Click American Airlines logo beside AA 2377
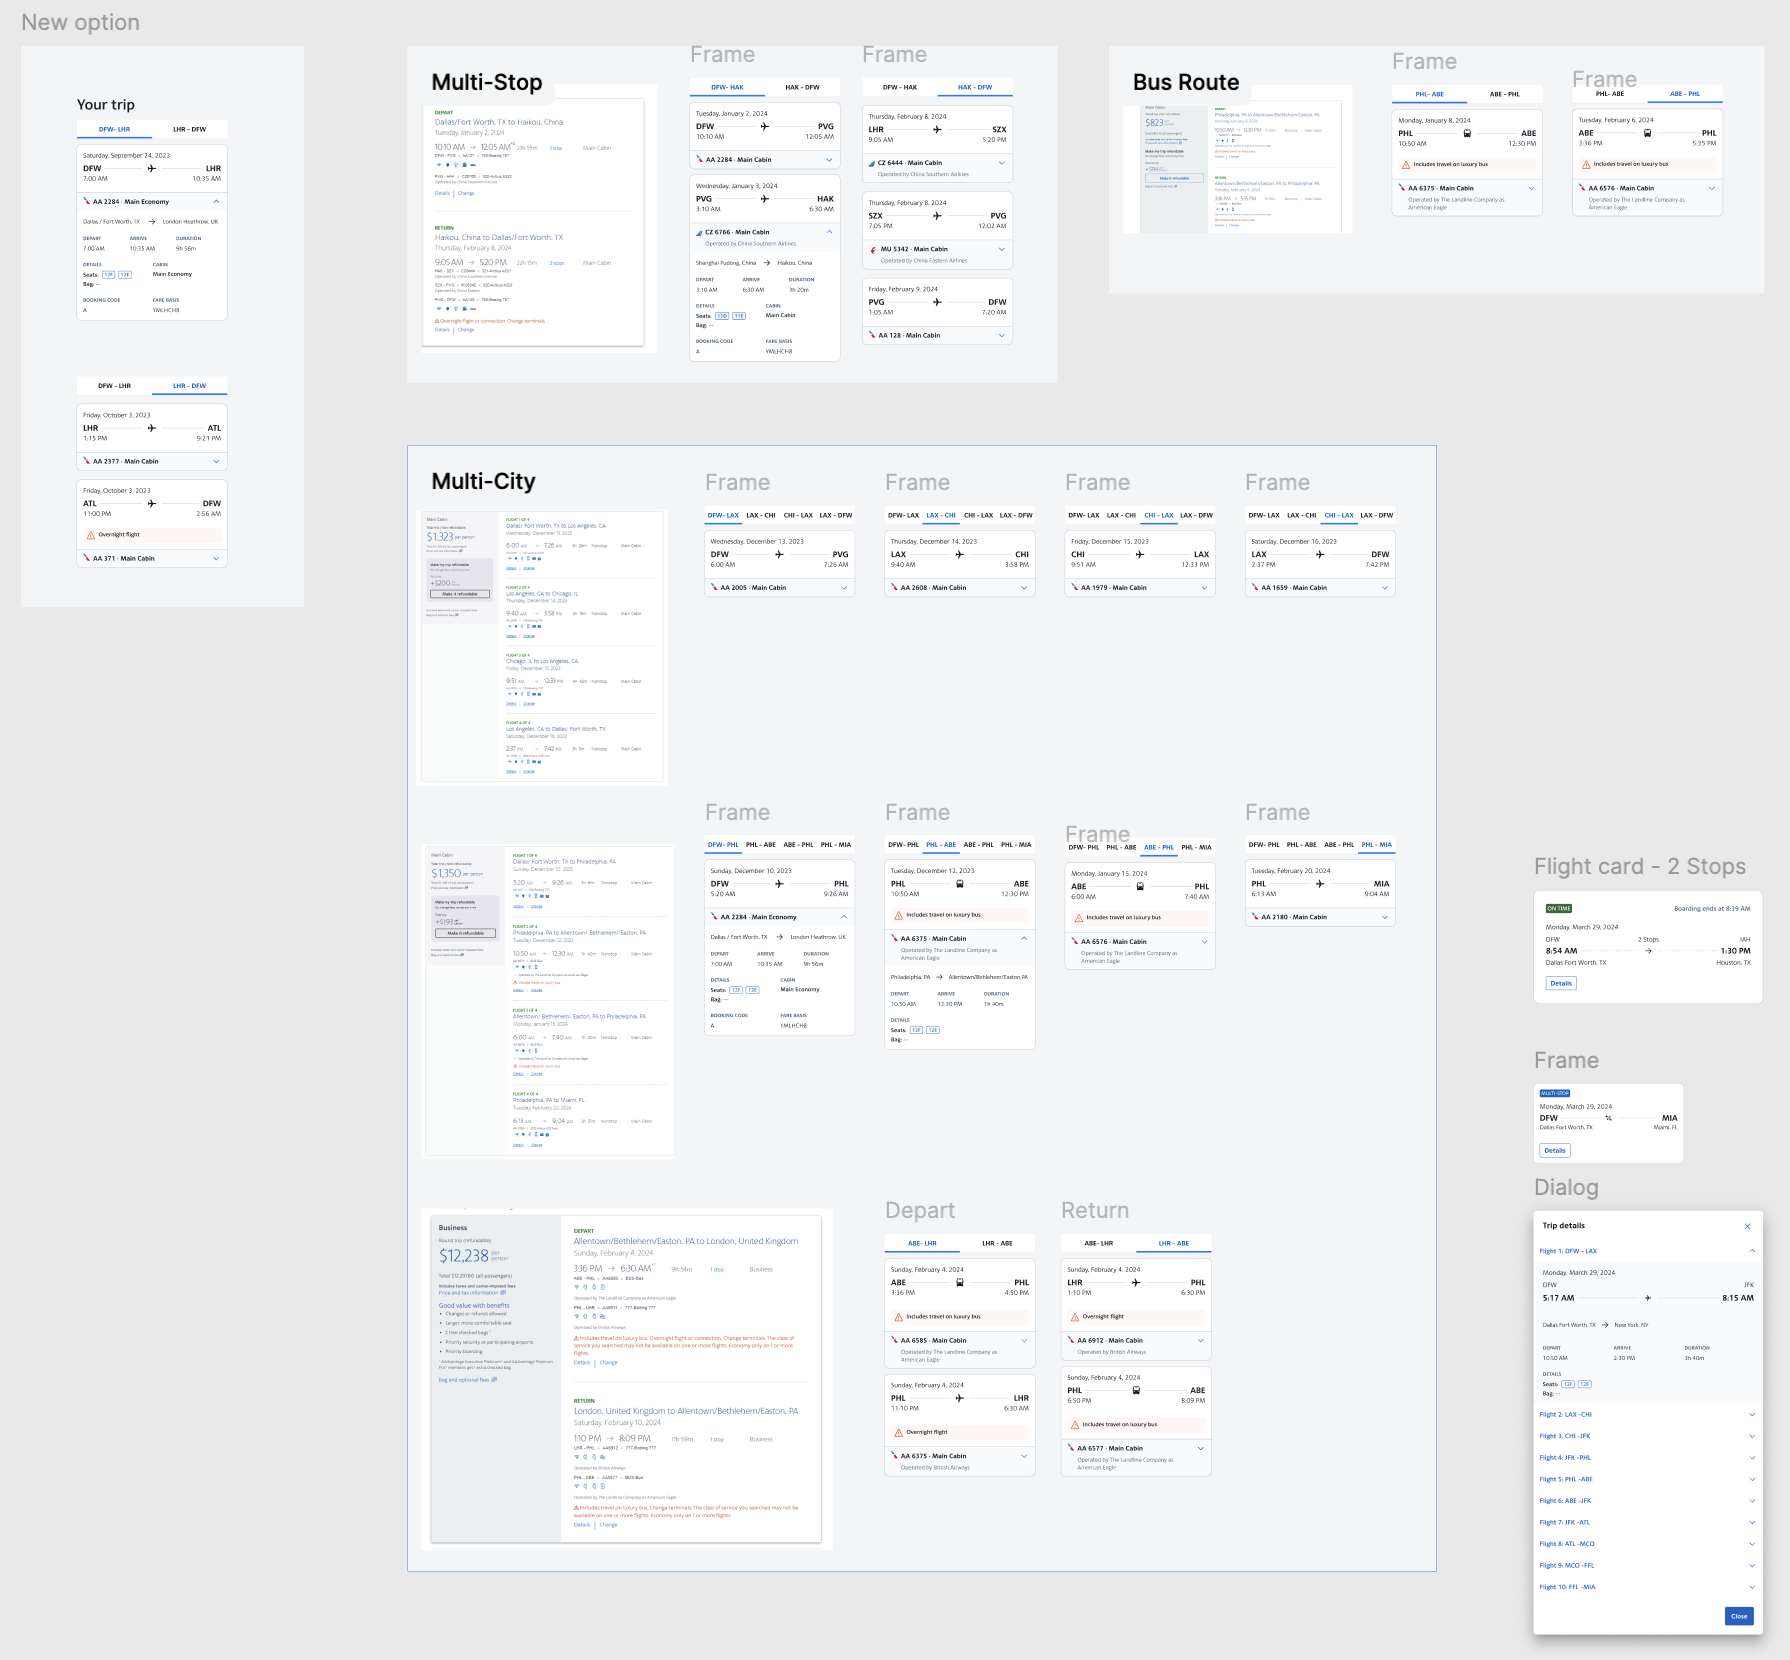This screenshot has height=1660, width=1790. [x=87, y=461]
